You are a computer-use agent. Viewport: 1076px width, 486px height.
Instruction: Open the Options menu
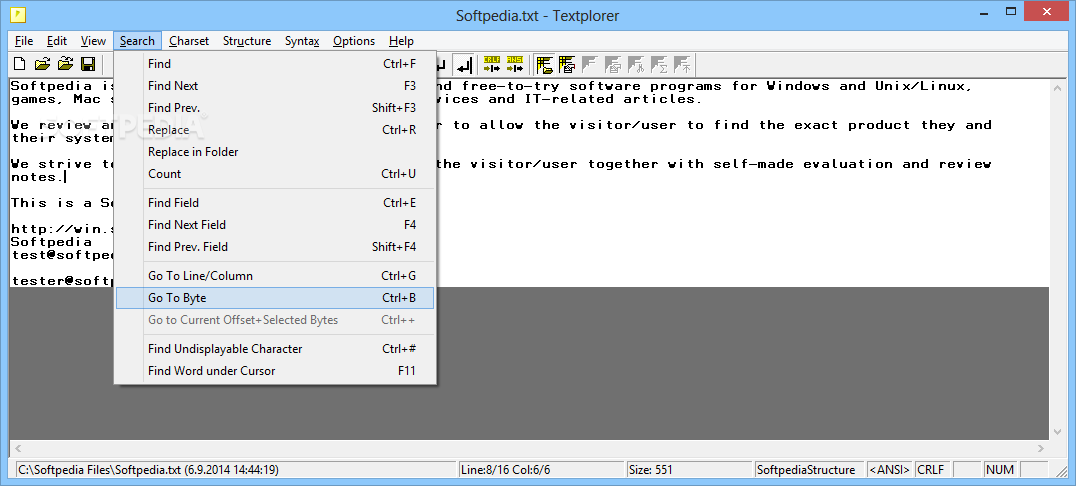tap(354, 41)
